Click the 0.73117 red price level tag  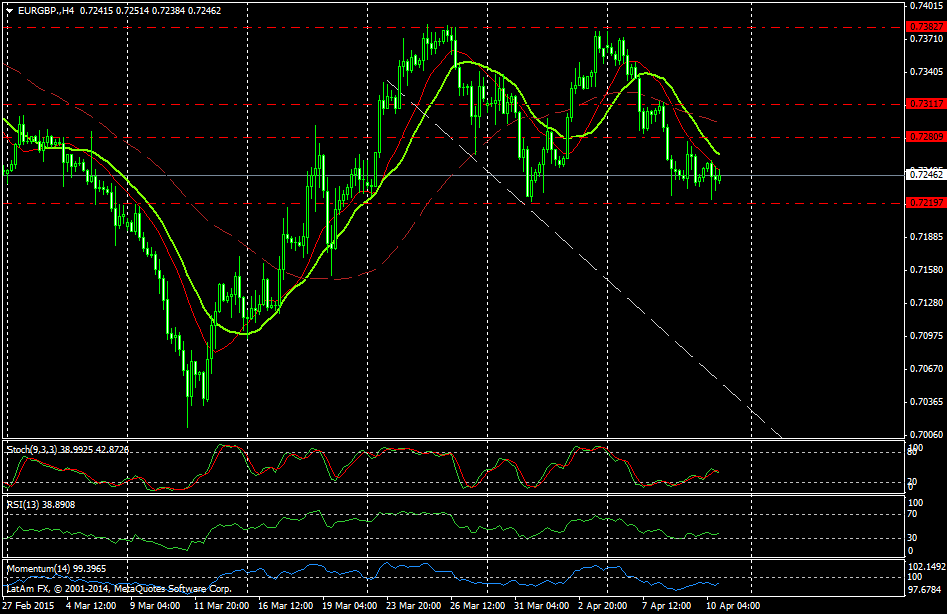coord(925,104)
